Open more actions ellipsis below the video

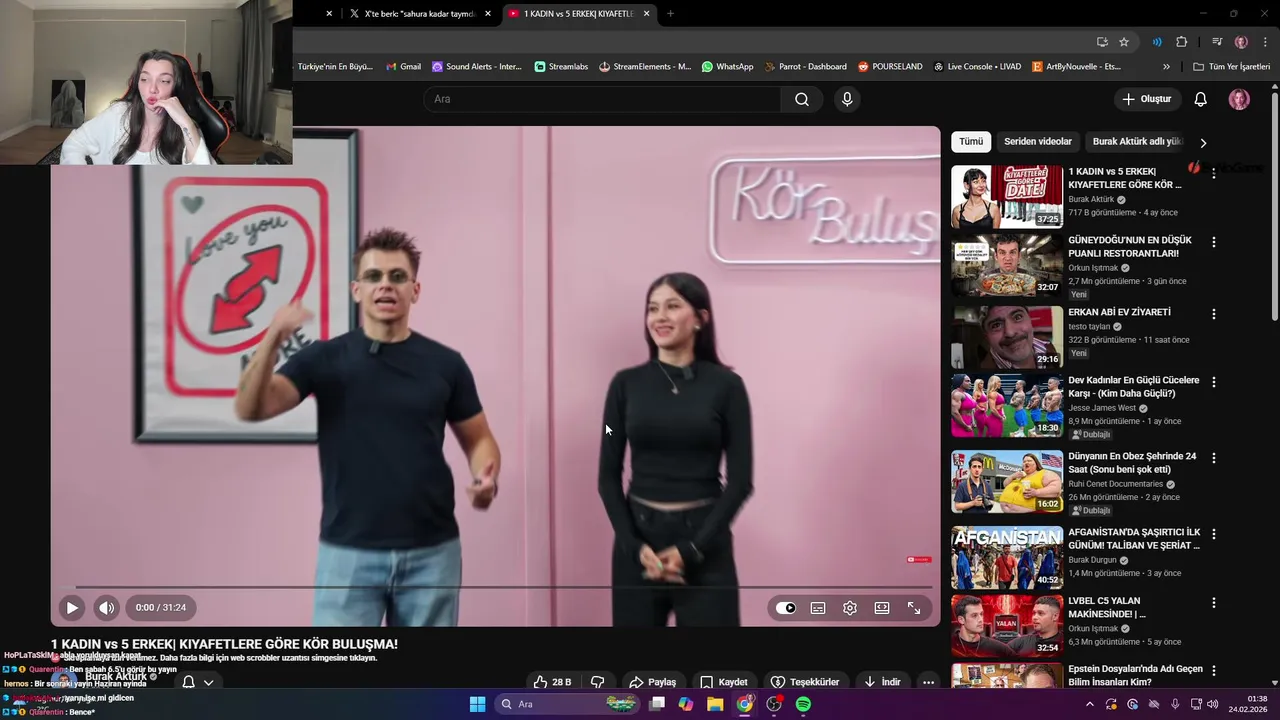pos(928,682)
